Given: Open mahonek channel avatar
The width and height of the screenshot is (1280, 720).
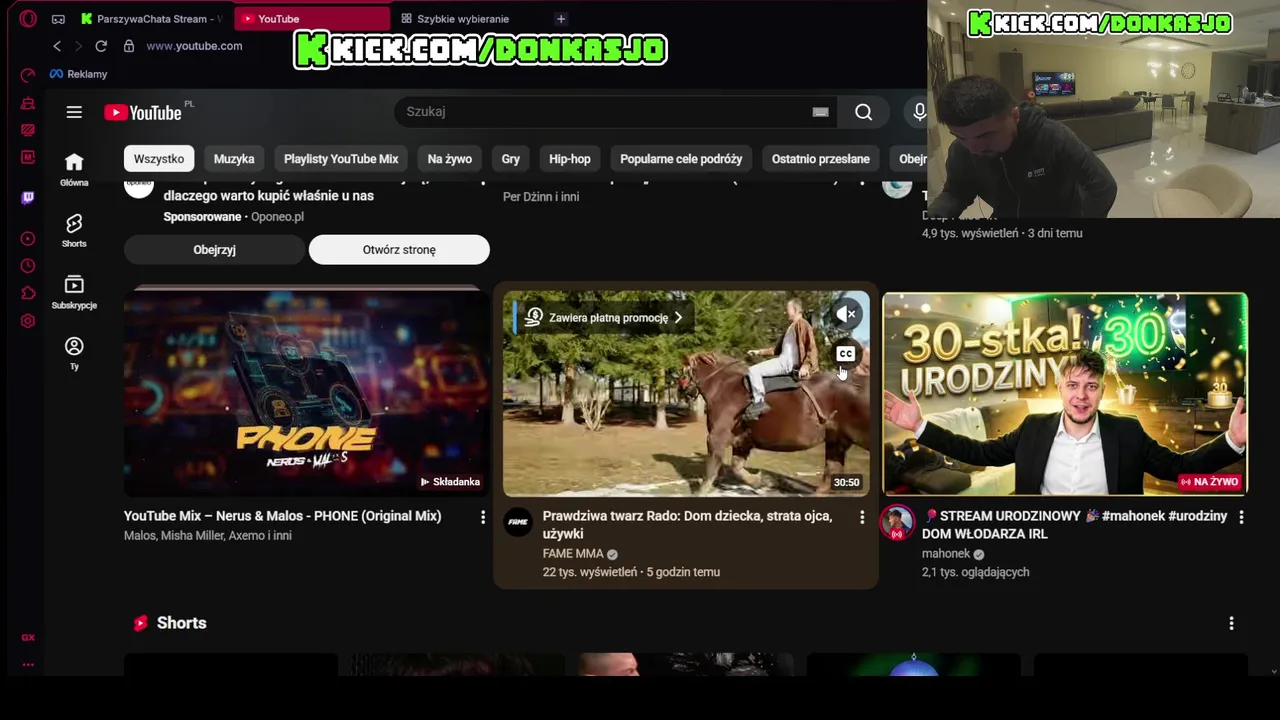Looking at the screenshot, I should tap(897, 522).
